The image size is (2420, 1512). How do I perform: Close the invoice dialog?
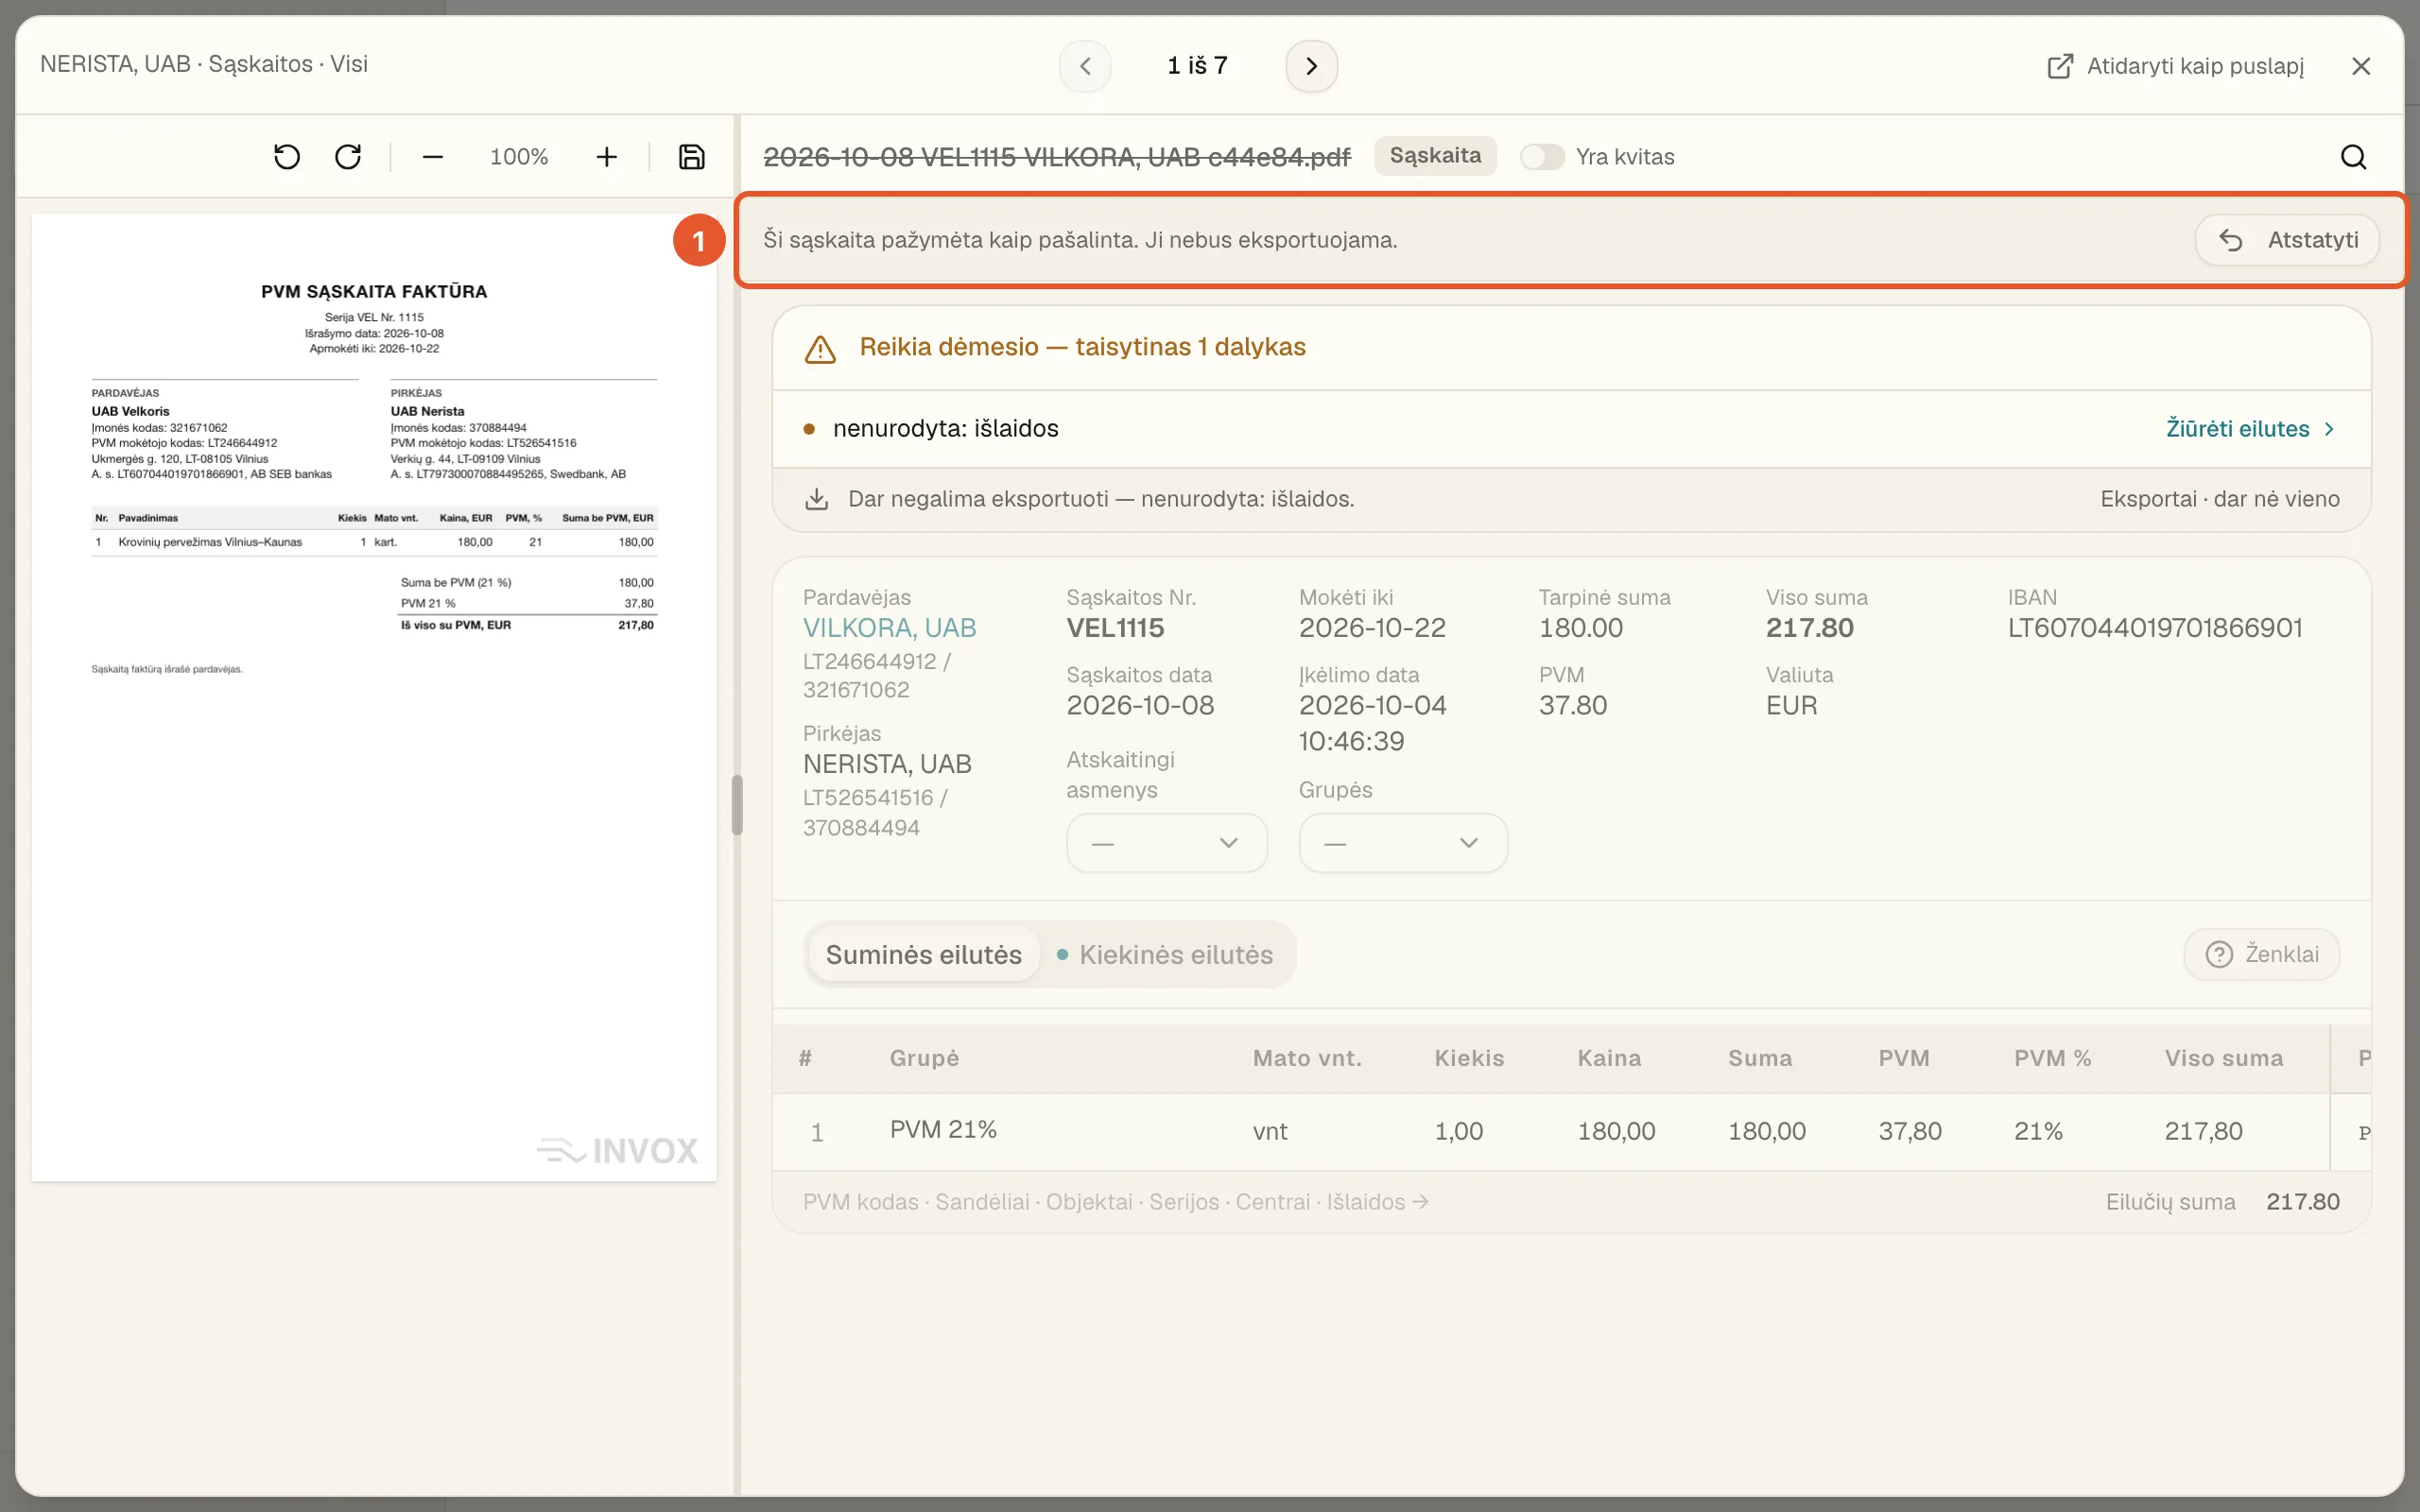(2361, 66)
